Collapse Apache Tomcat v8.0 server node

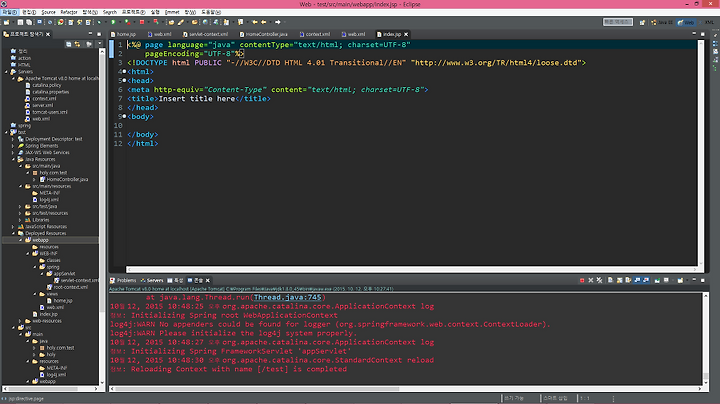click(13, 79)
